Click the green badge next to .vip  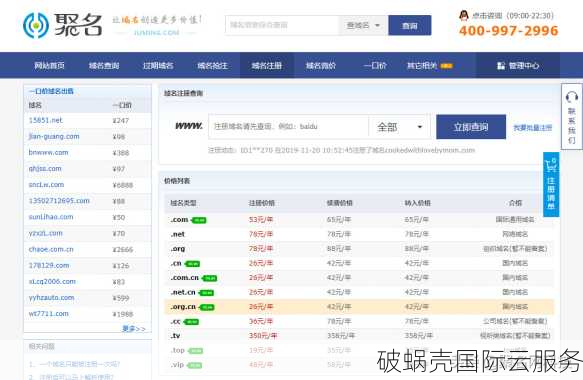[194, 365]
